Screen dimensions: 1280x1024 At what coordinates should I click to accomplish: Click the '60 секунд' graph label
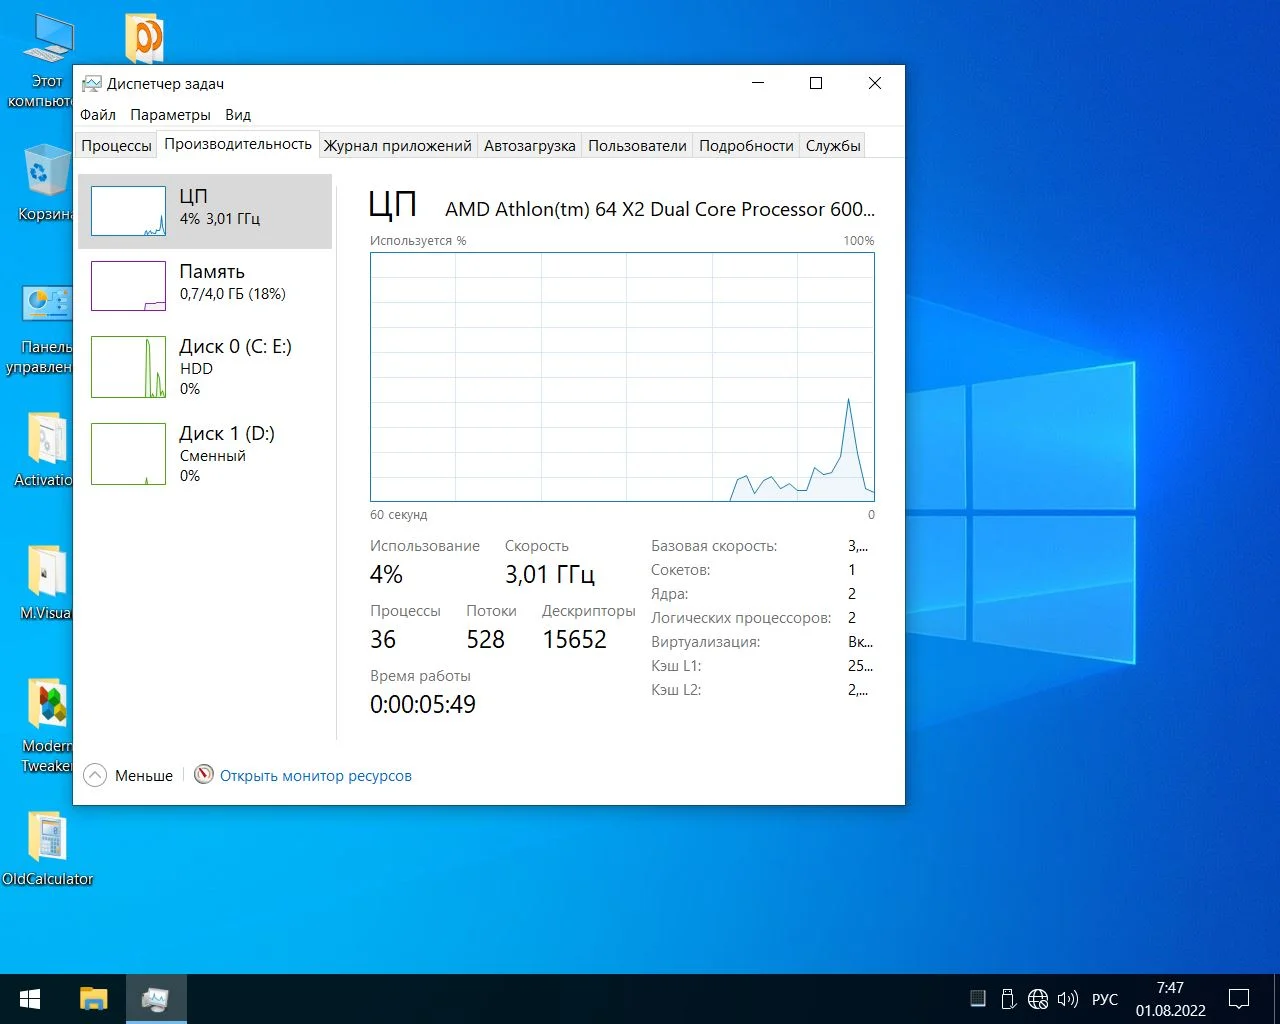398,515
